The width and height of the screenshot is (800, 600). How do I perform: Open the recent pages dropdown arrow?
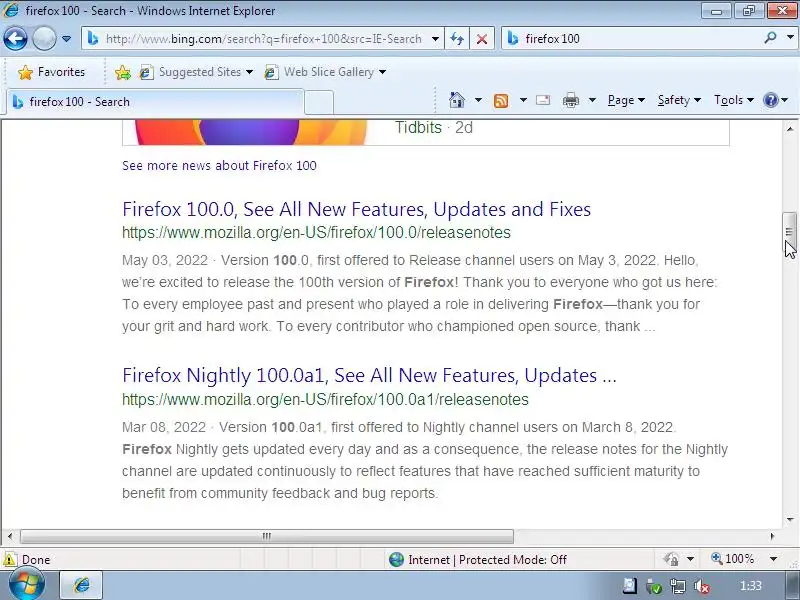click(x=66, y=39)
